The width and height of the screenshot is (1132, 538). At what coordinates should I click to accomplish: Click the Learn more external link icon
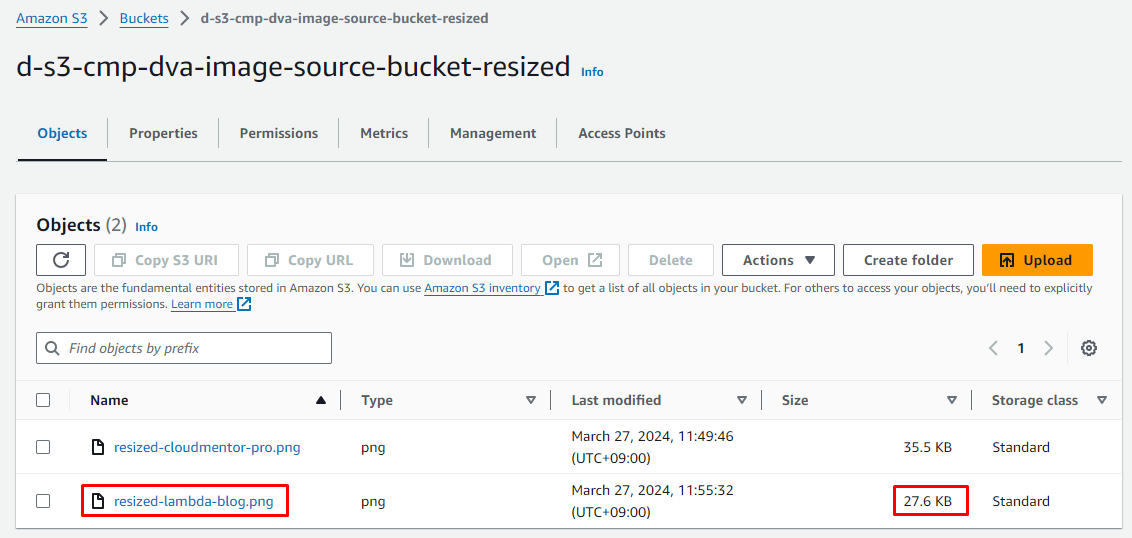point(244,304)
